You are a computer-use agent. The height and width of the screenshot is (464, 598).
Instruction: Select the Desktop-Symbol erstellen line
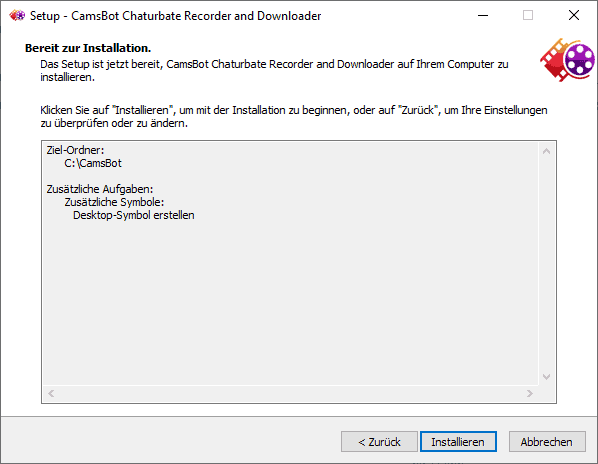(x=134, y=215)
